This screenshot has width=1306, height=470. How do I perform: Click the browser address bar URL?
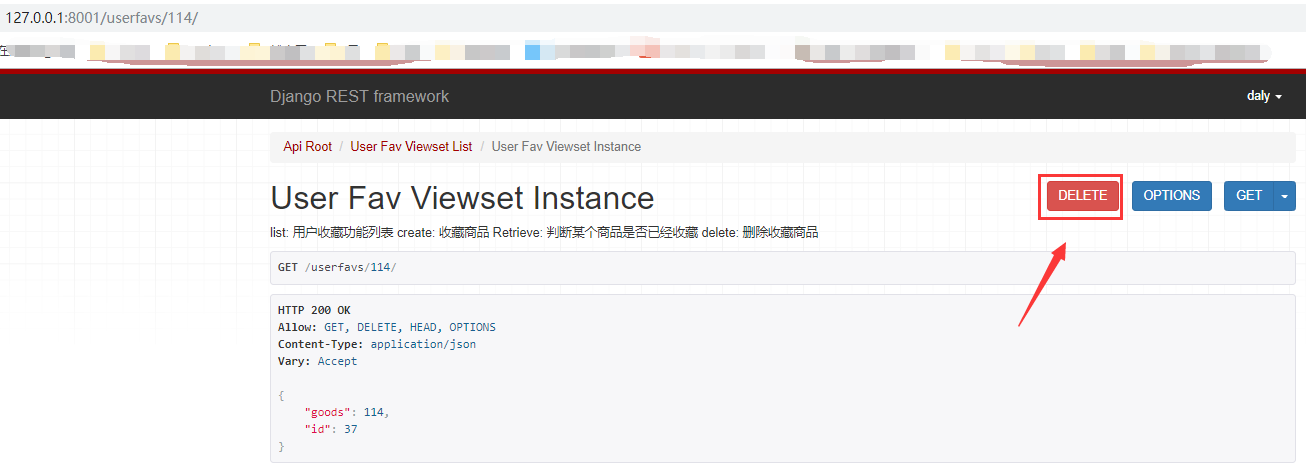(101, 17)
